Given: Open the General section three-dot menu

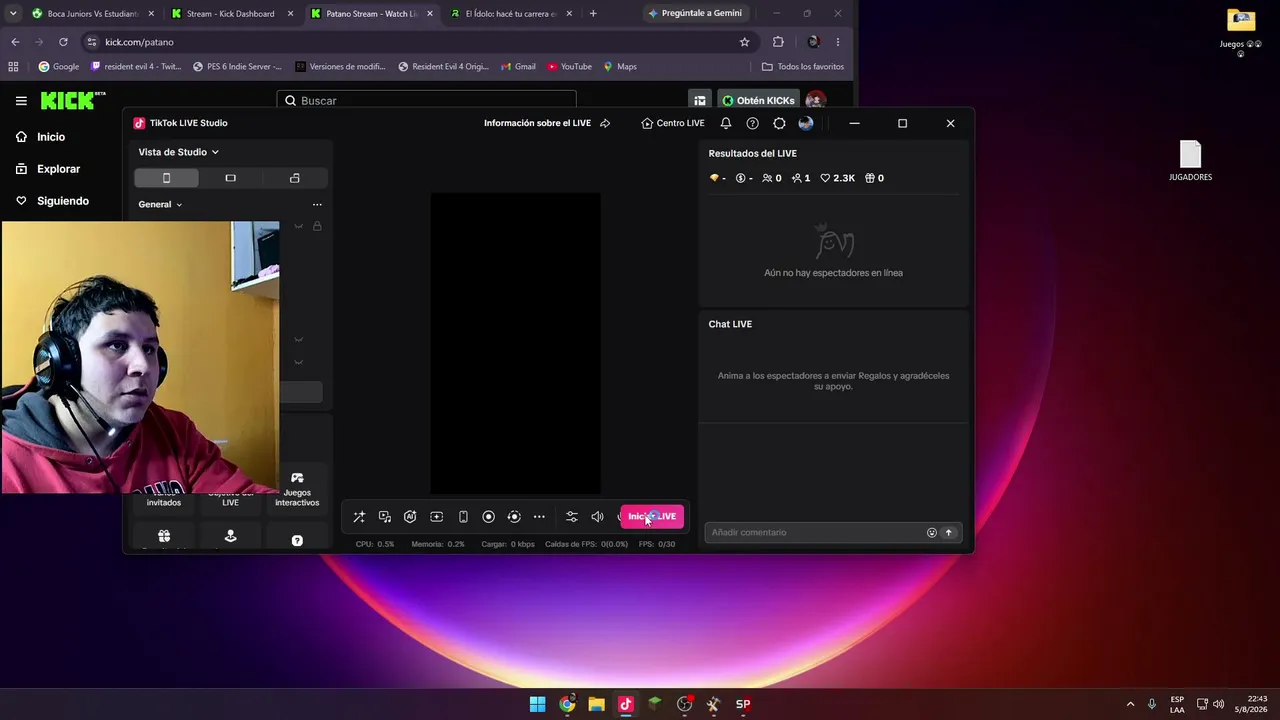Looking at the screenshot, I should pyautogui.click(x=317, y=204).
